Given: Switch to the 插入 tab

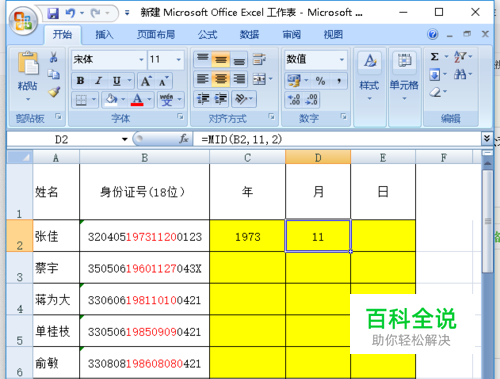Looking at the screenshot, I should coord(104,34).
